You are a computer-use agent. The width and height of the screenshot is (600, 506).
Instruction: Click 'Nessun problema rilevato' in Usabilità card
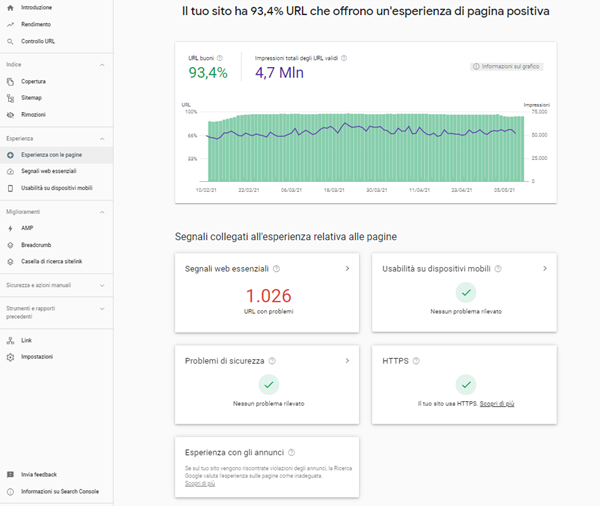point(466,312)
